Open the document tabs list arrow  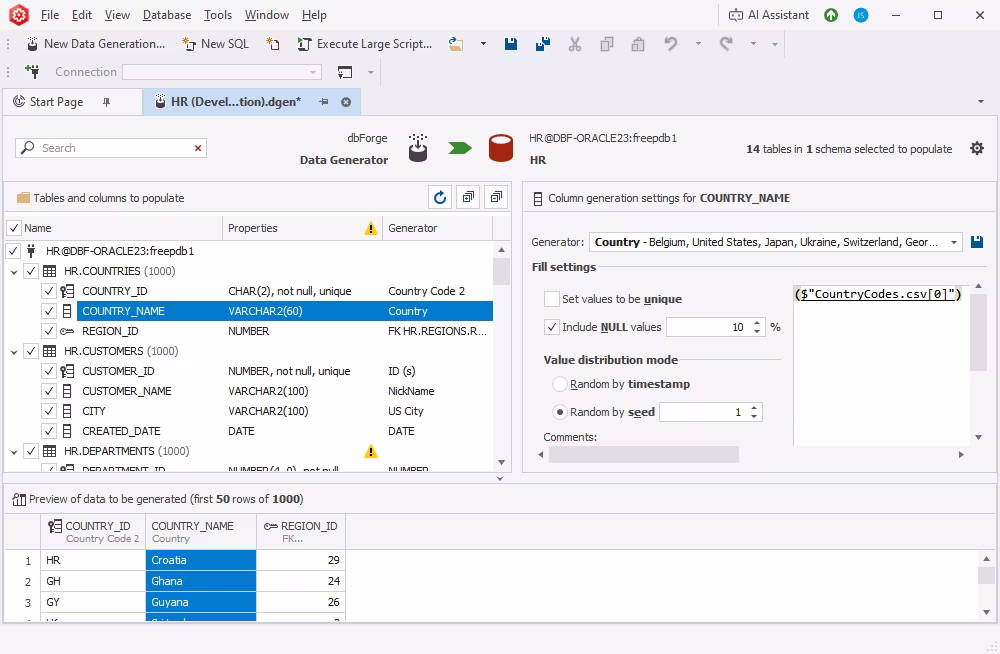pos(981,101)
